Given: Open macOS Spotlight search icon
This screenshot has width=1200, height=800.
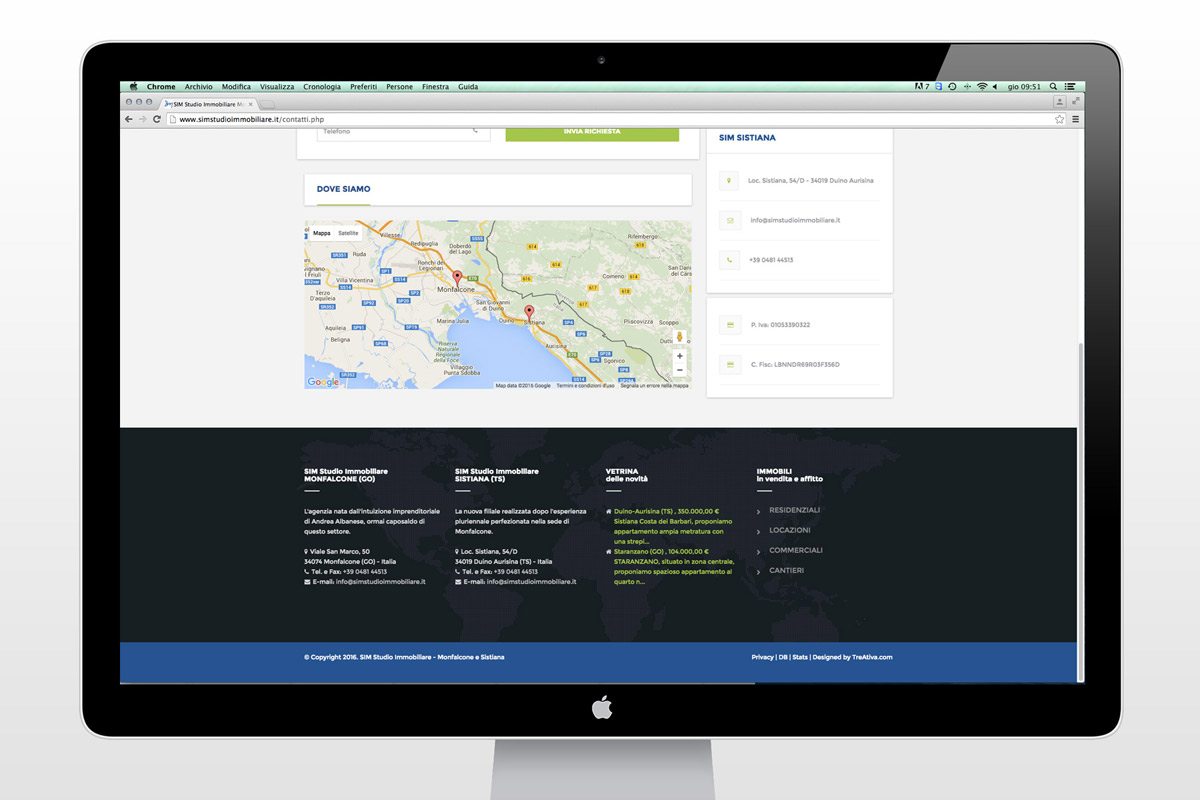Looking at the screenshot, I should coord(1053,87).
